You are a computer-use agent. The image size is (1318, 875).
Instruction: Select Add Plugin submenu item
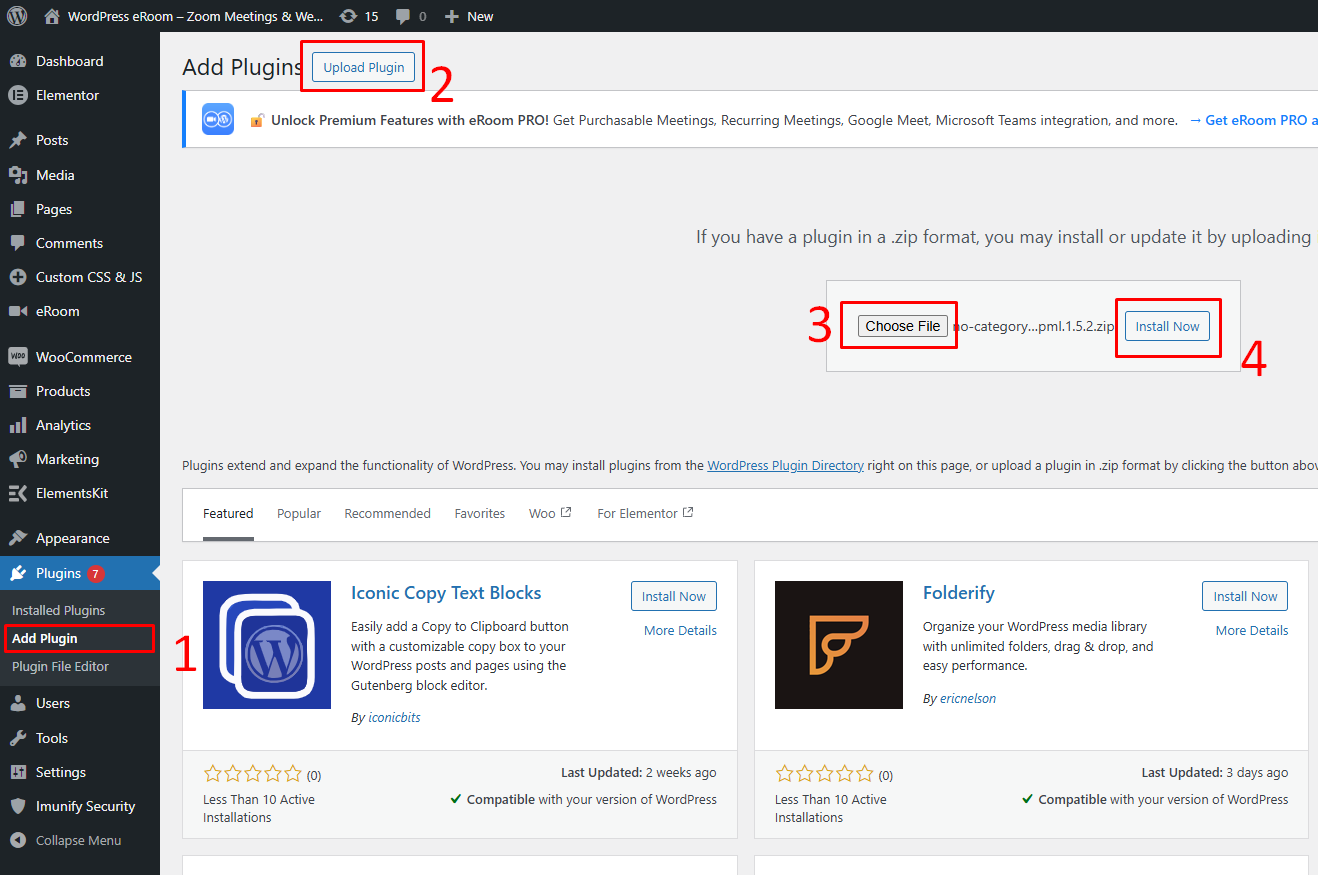44,638
